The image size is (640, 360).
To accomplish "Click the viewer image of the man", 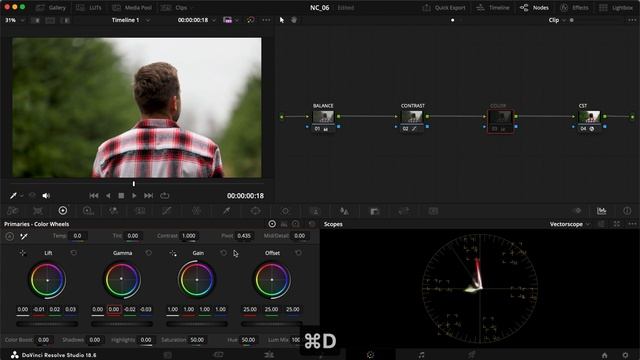I will 137,108.
